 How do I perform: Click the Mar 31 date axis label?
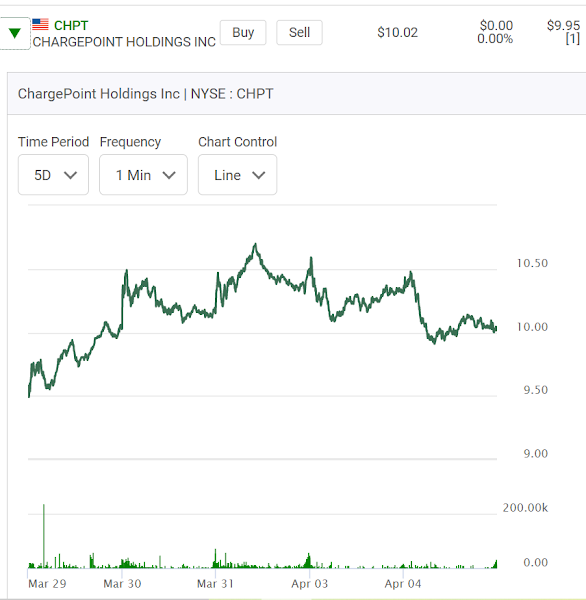click(215, 584)
